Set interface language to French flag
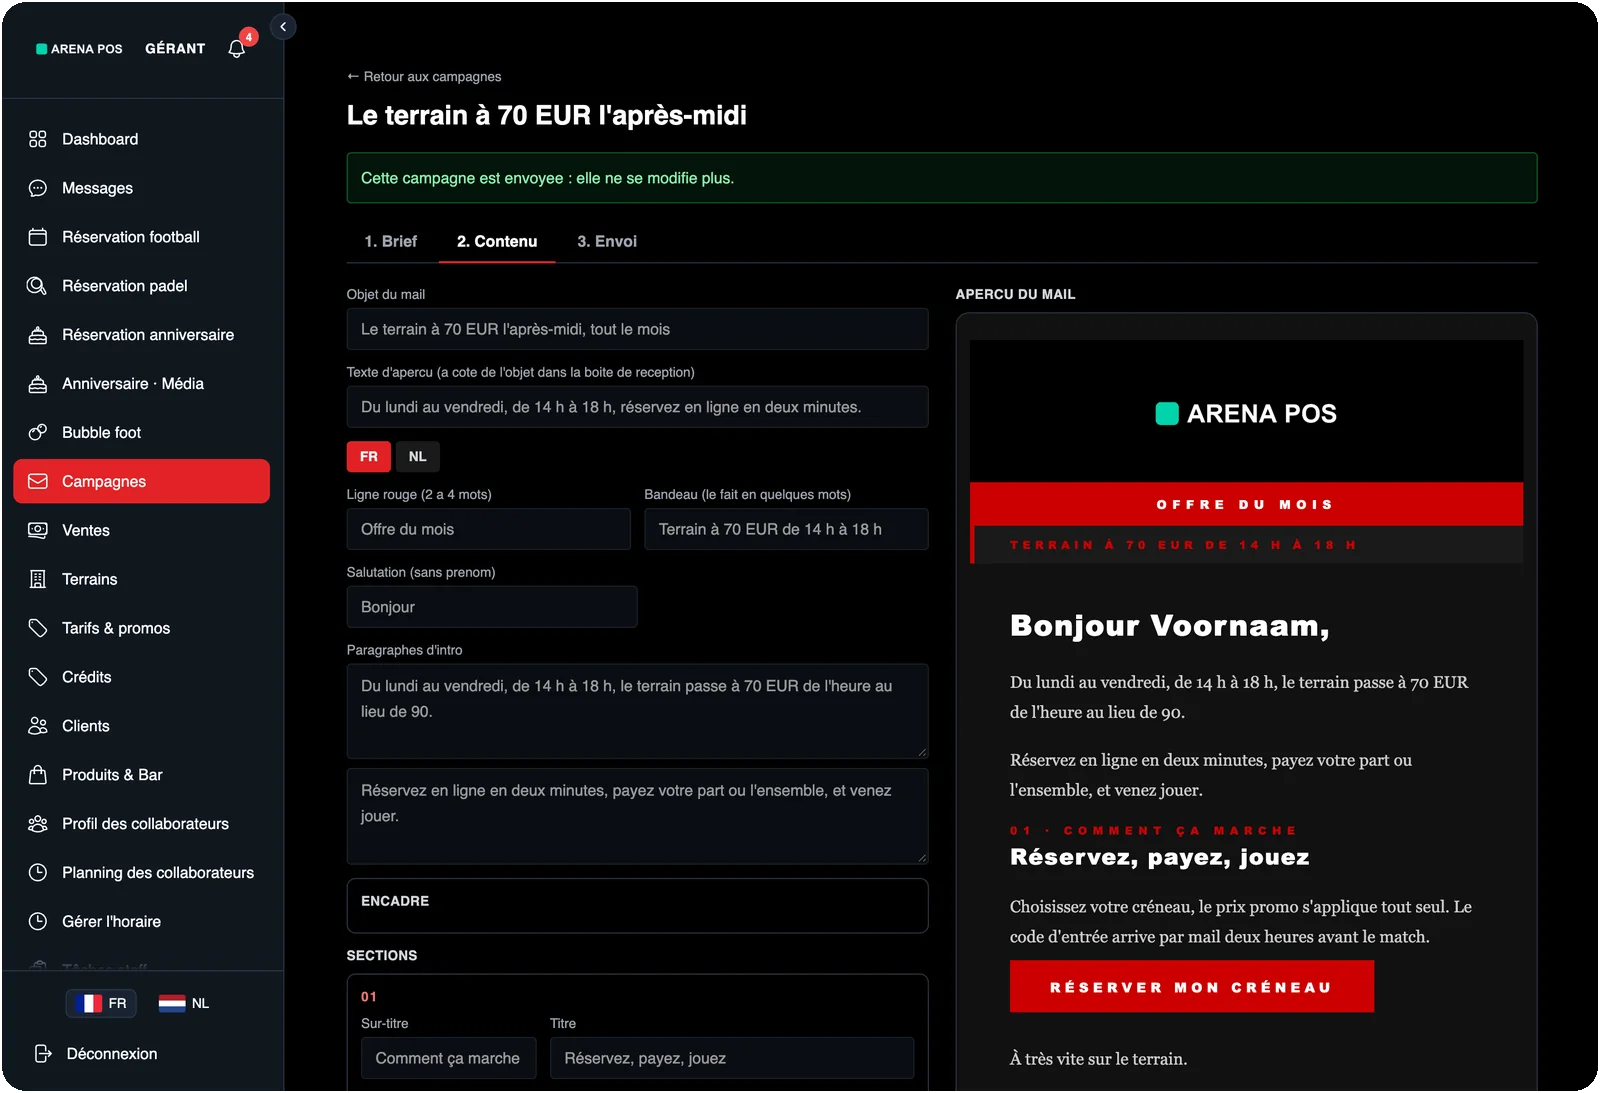Screen dimensions: 1600x1093 pyautogui.click(x=101, y=1003)
